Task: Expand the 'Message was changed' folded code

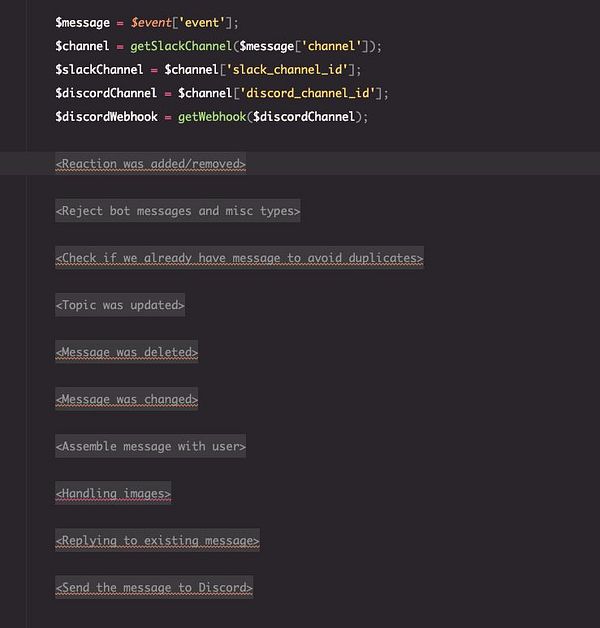Action: click(x=127, y=399)
